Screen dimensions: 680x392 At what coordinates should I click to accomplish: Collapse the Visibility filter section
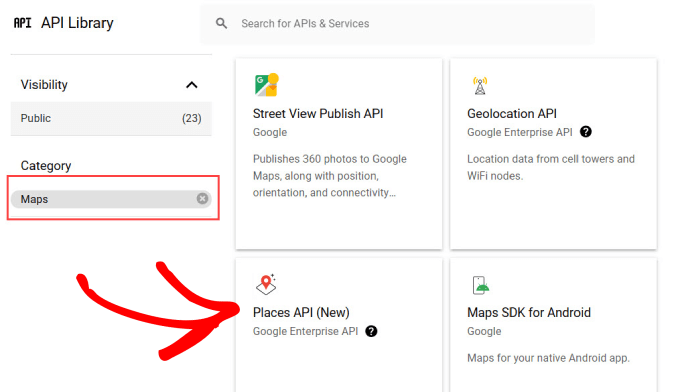tap(192, 85)
